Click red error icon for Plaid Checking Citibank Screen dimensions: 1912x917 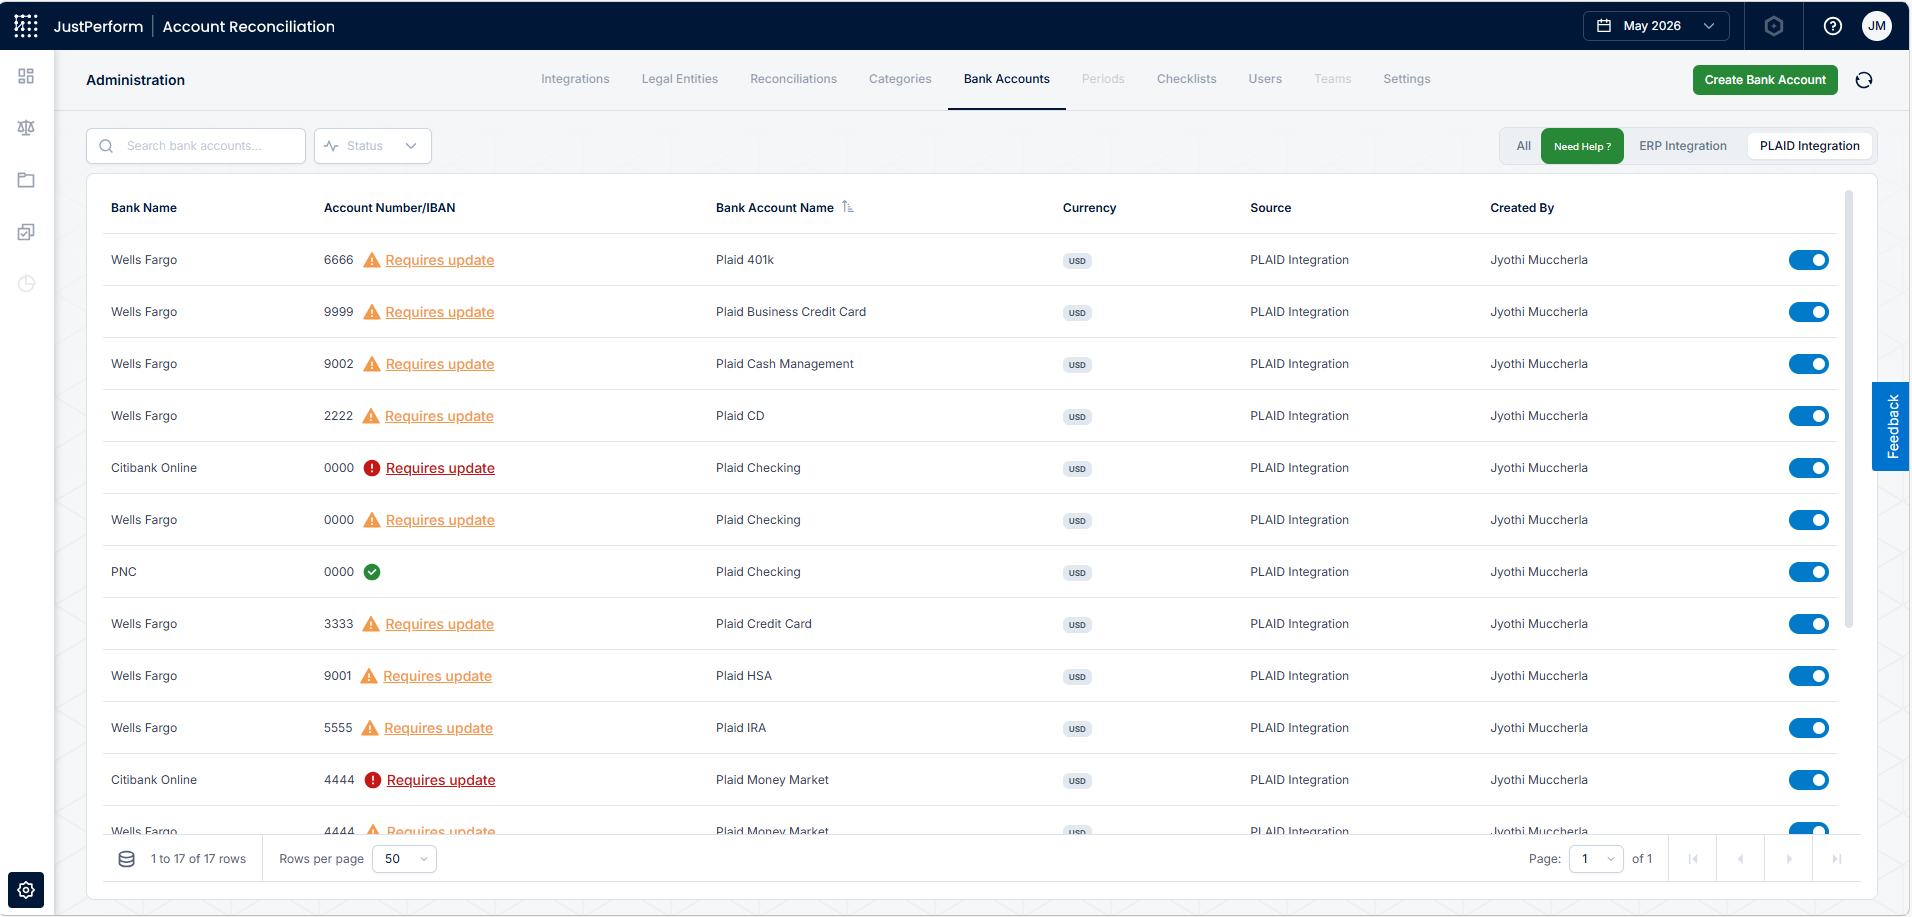(x=372, y=468)
